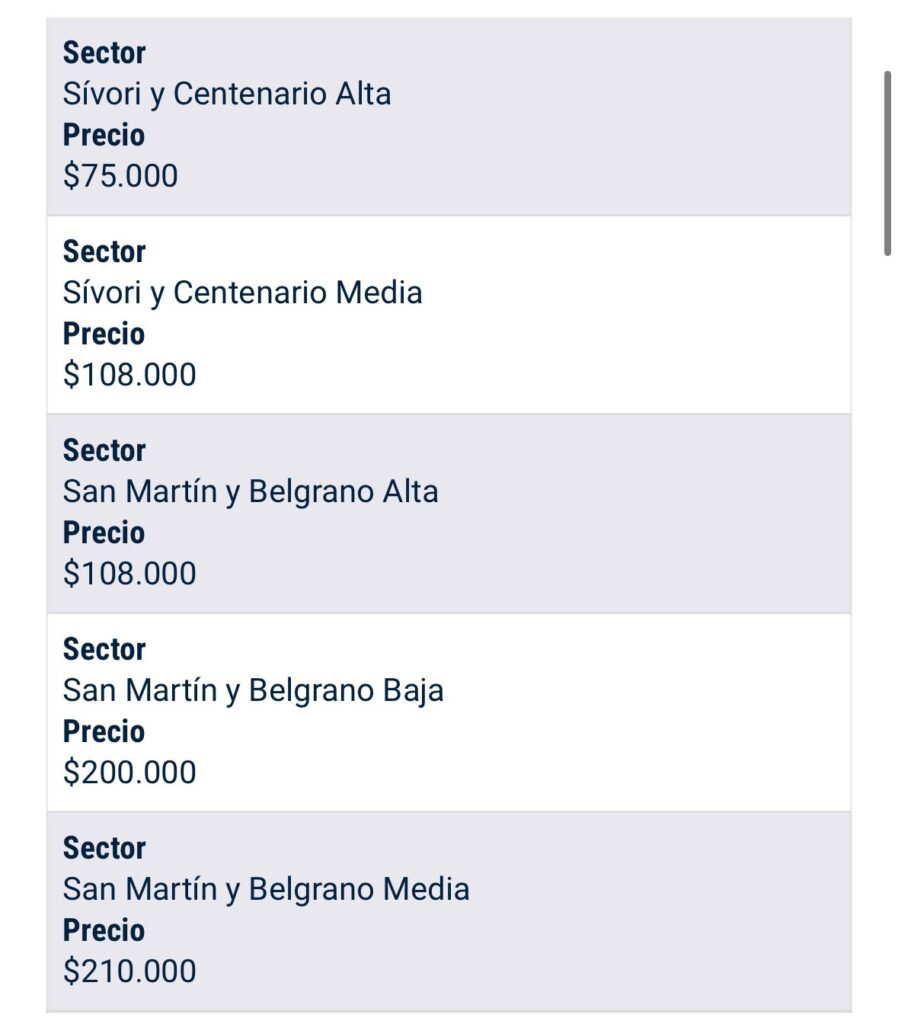
Task: Select the San Martín y Belgrano Alta sector name
Action: pos(250,492)
